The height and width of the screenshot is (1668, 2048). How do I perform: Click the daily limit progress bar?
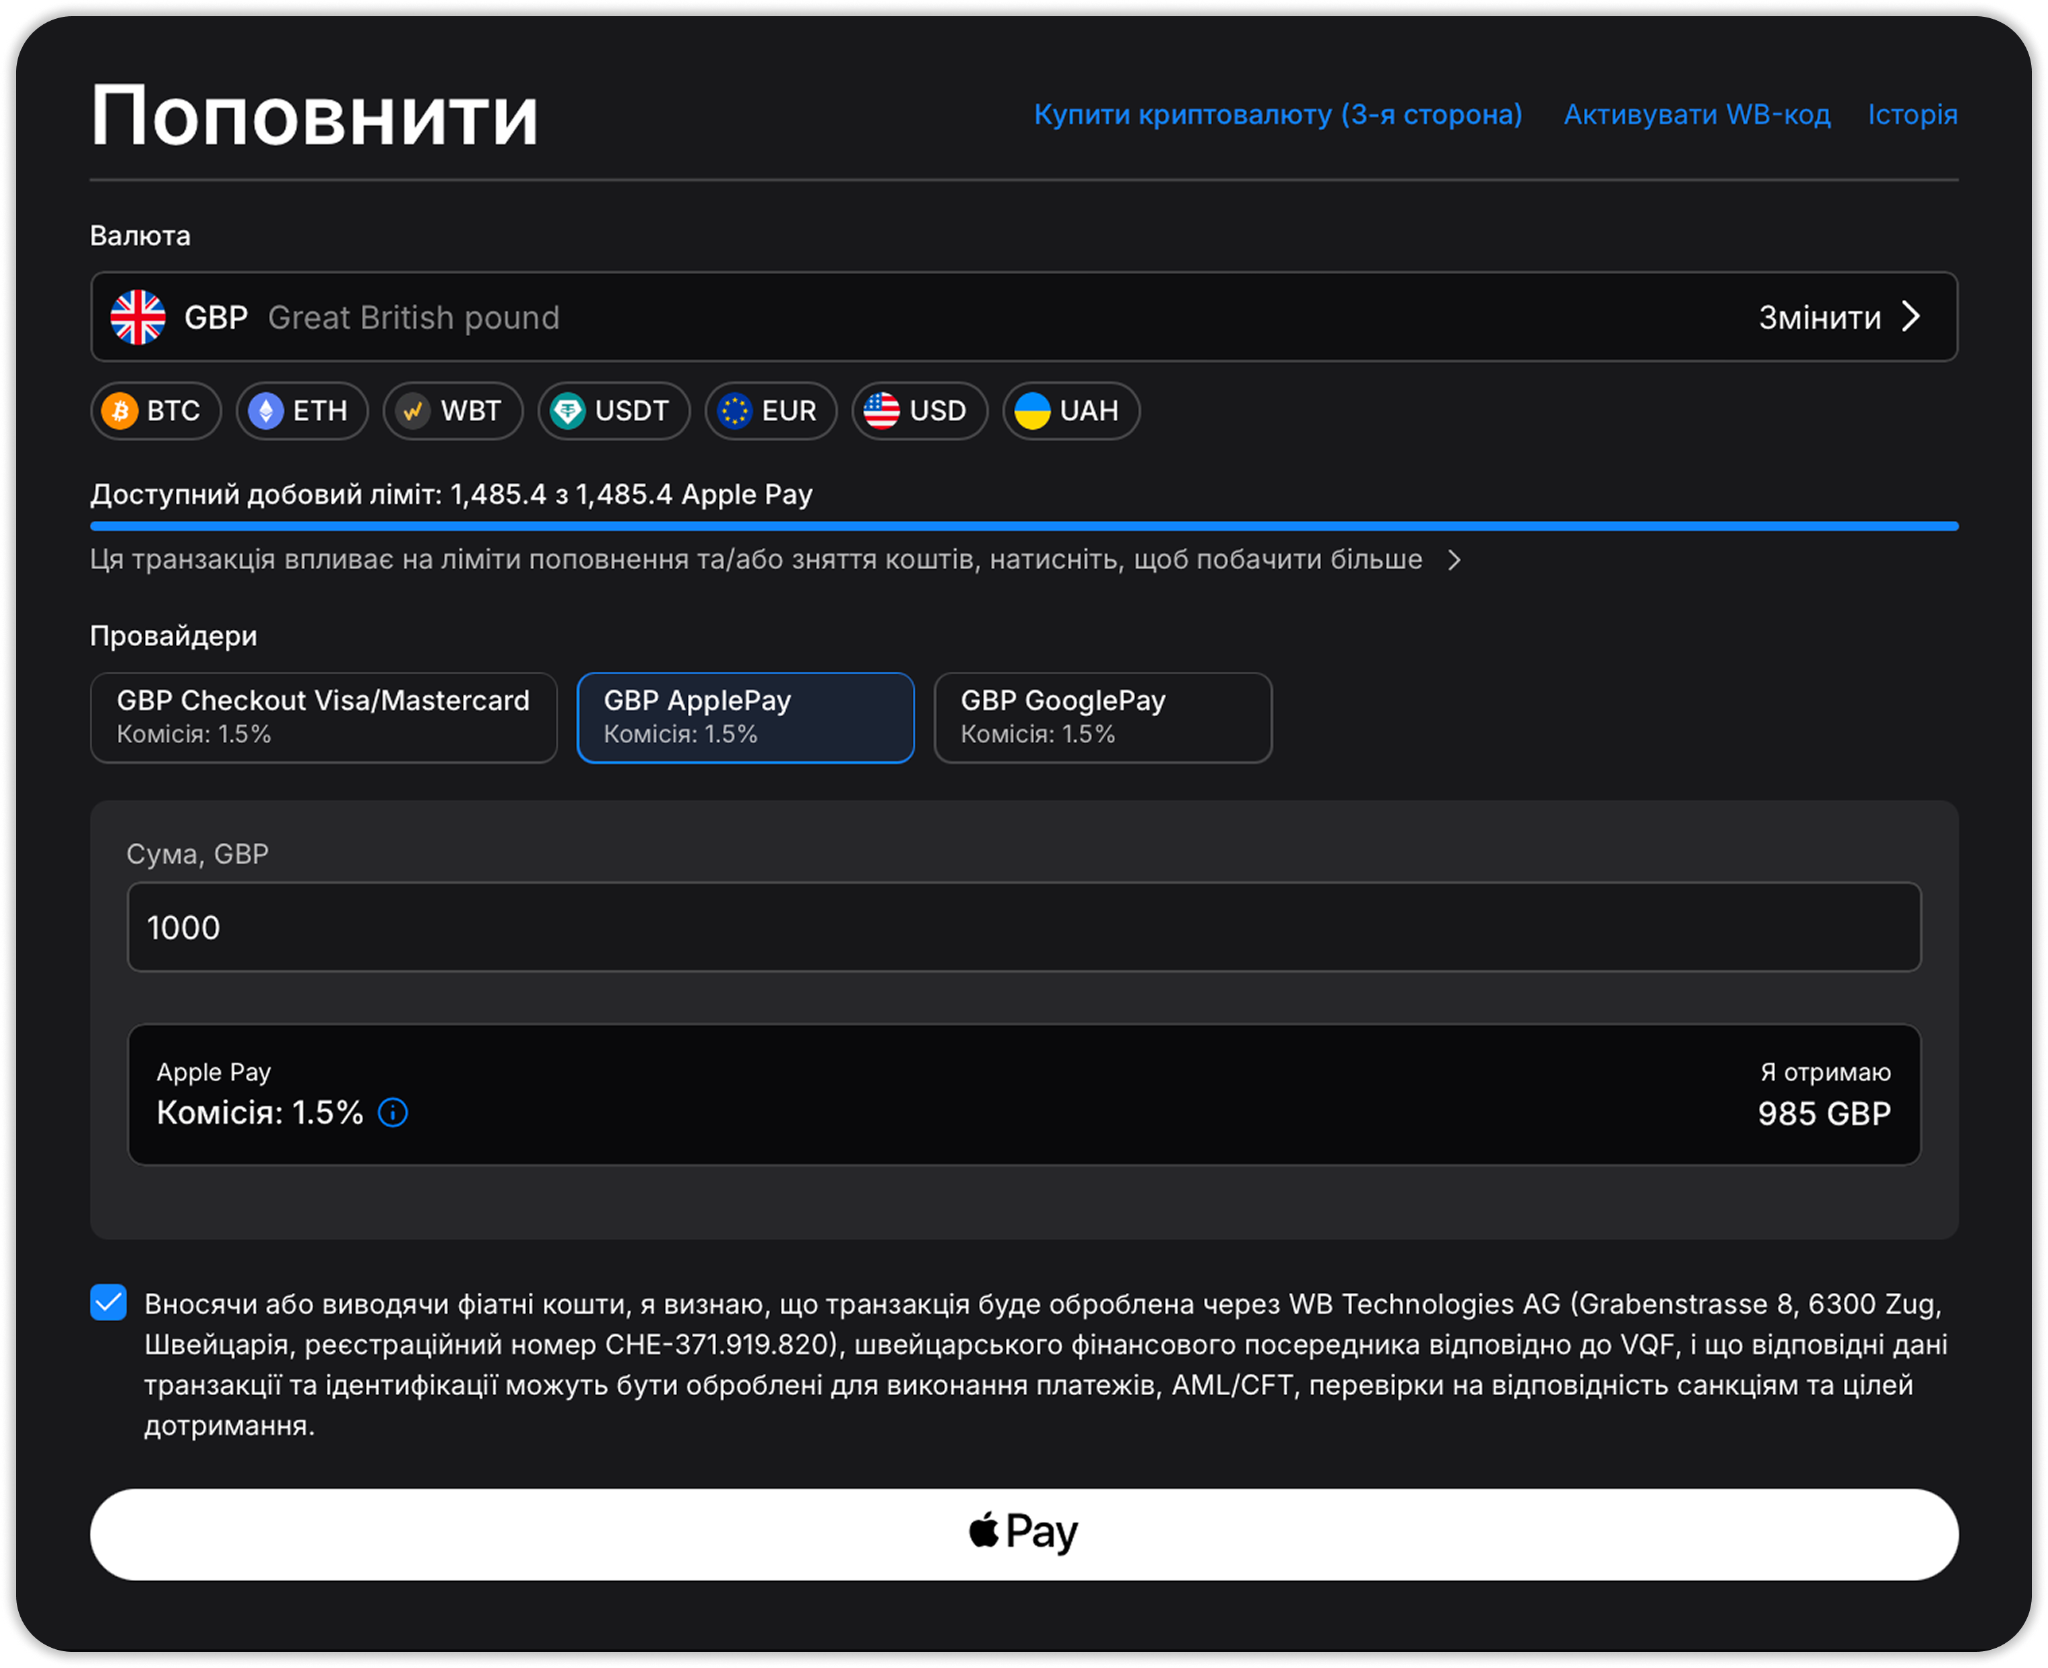click(1024, 526)
